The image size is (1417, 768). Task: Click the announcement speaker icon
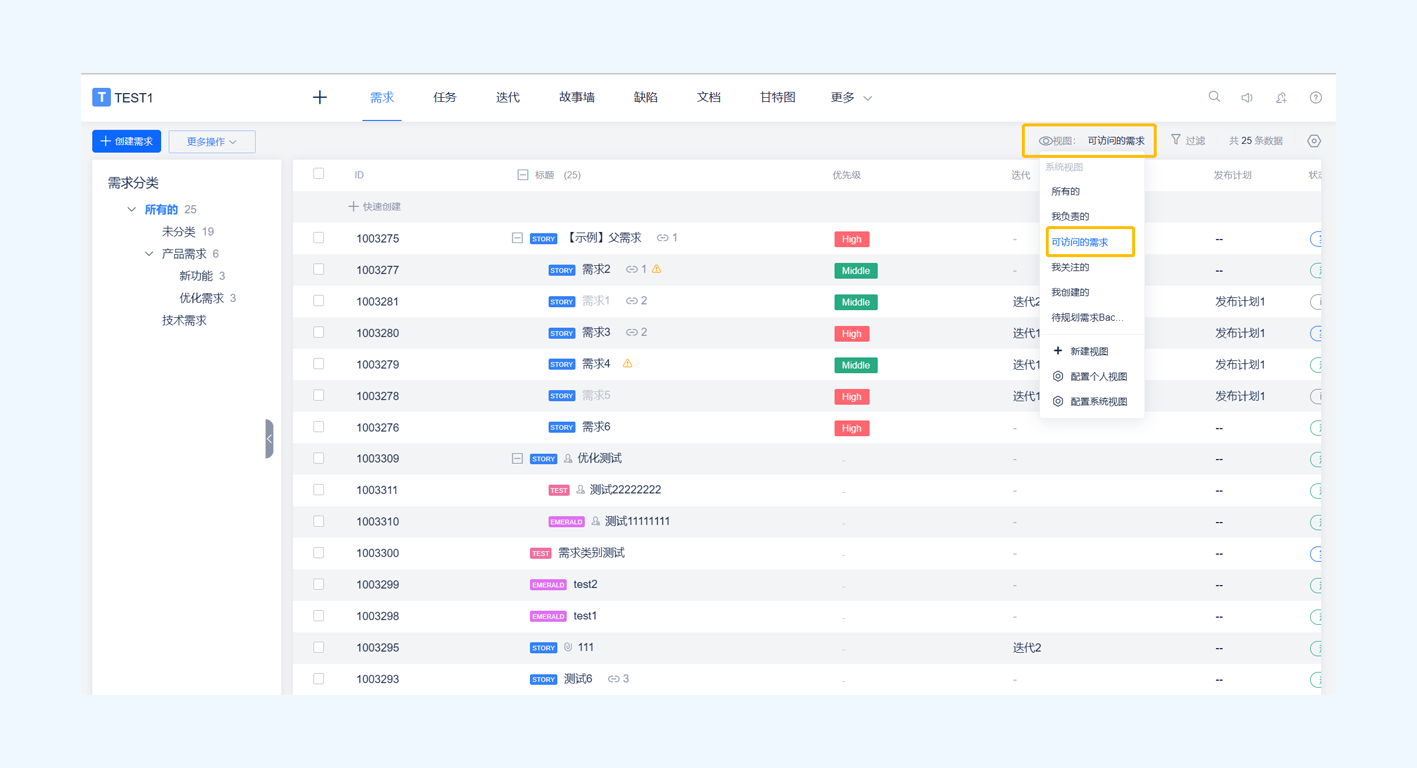pyautogui.click(x=1247, y=98)
